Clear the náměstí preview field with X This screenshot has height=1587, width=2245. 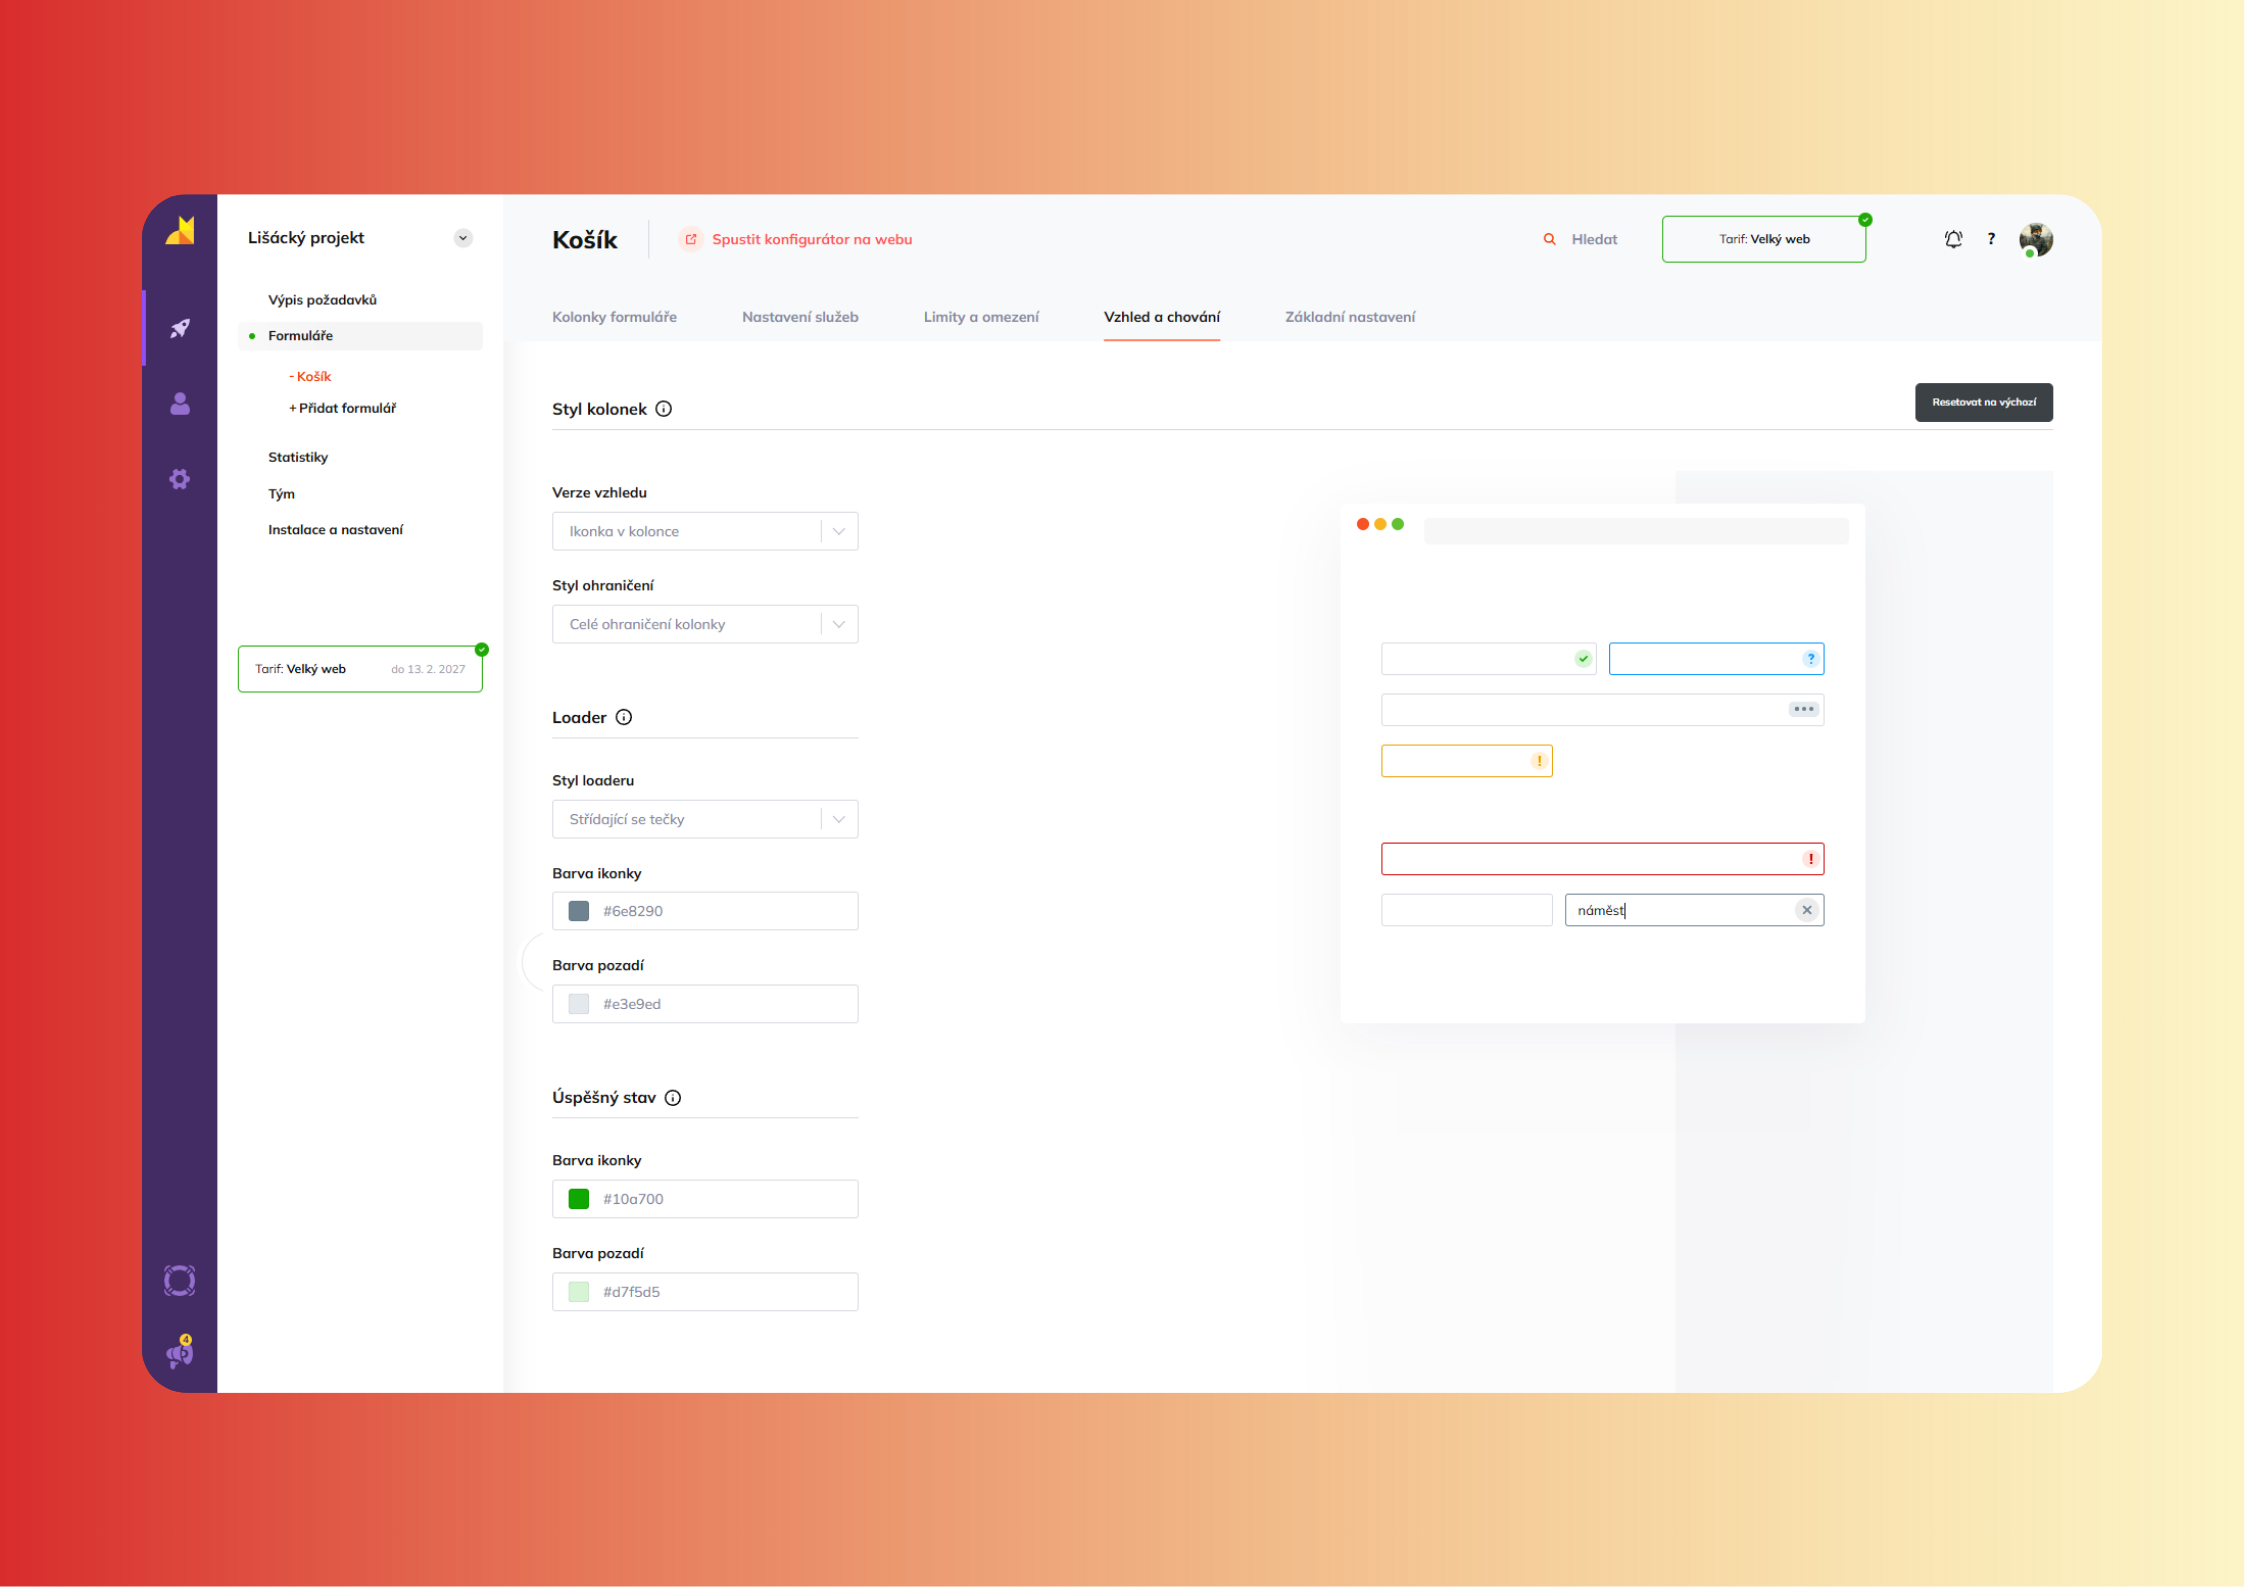coord(1806,910)
